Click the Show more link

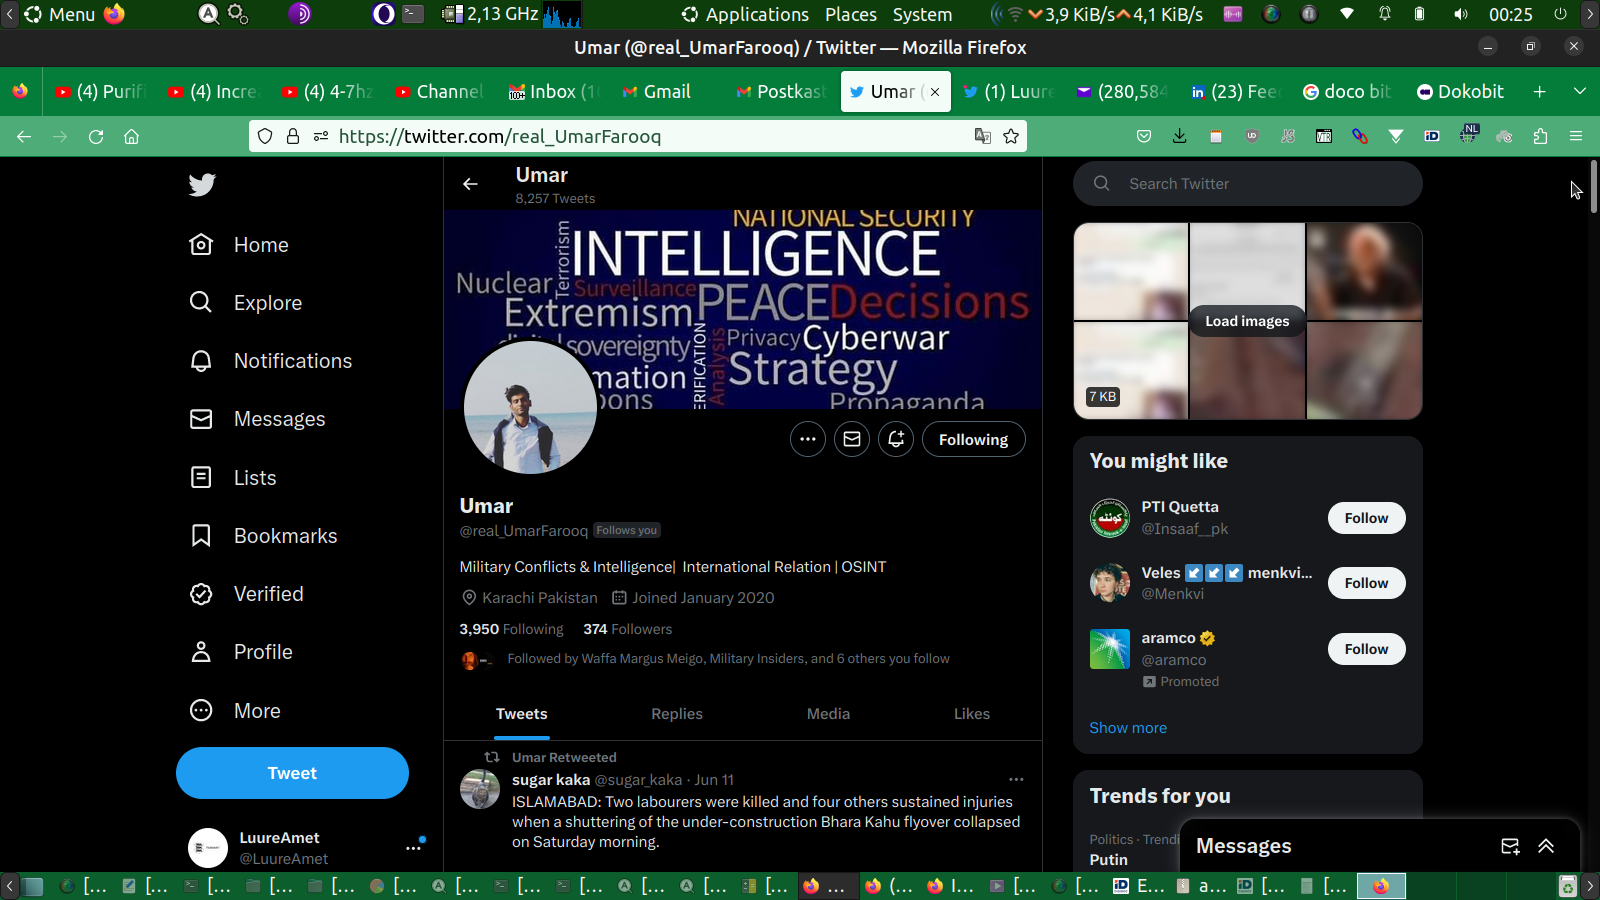point(1127,728)
